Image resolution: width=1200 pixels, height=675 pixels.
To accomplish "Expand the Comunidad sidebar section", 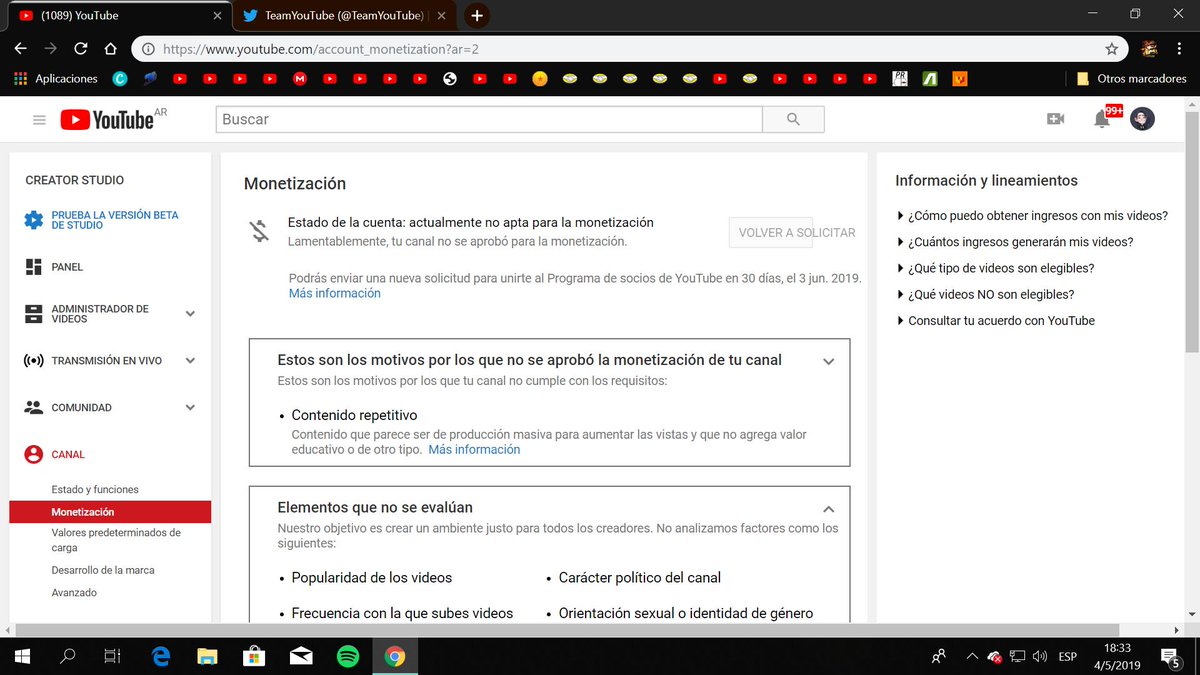I will (x=190, y=408).
